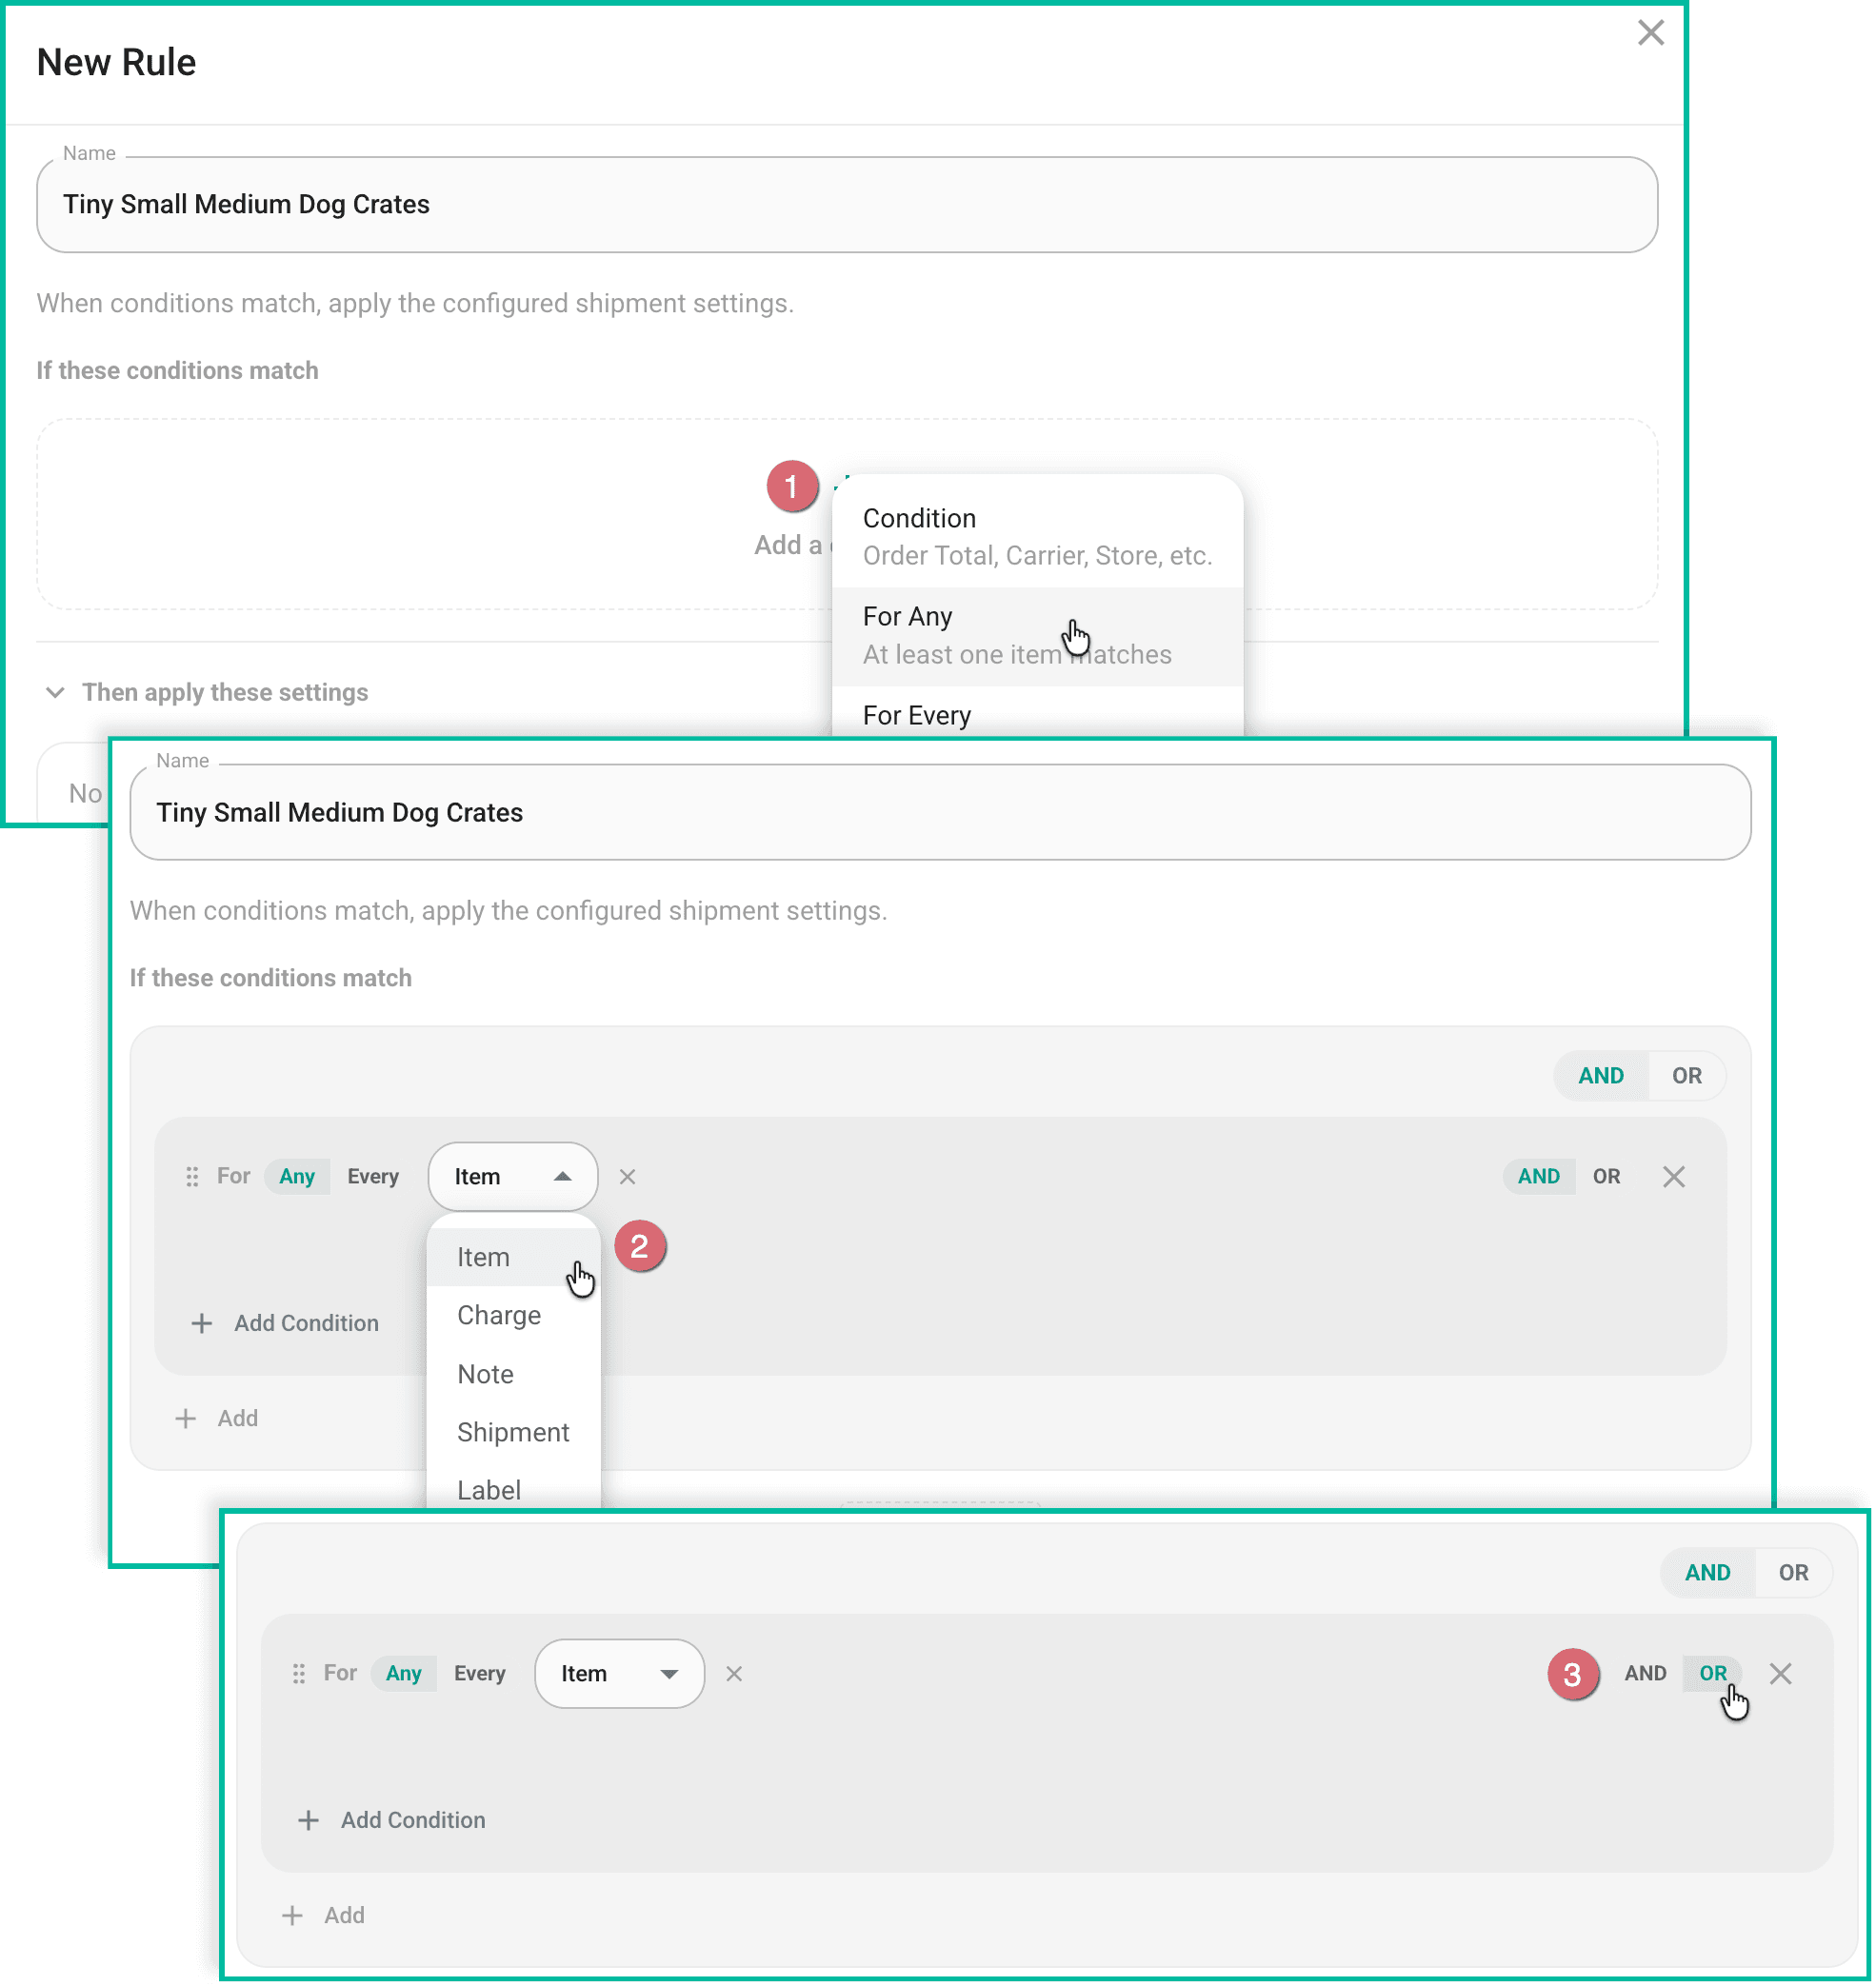
Task: Pick Charge from the dropdown list
Action: point(514,1318)
